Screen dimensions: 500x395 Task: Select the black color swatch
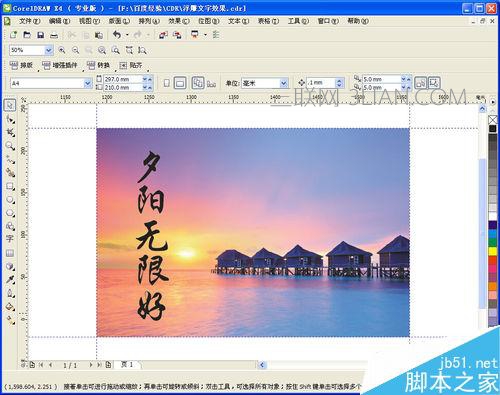click(x=493, y=129)
